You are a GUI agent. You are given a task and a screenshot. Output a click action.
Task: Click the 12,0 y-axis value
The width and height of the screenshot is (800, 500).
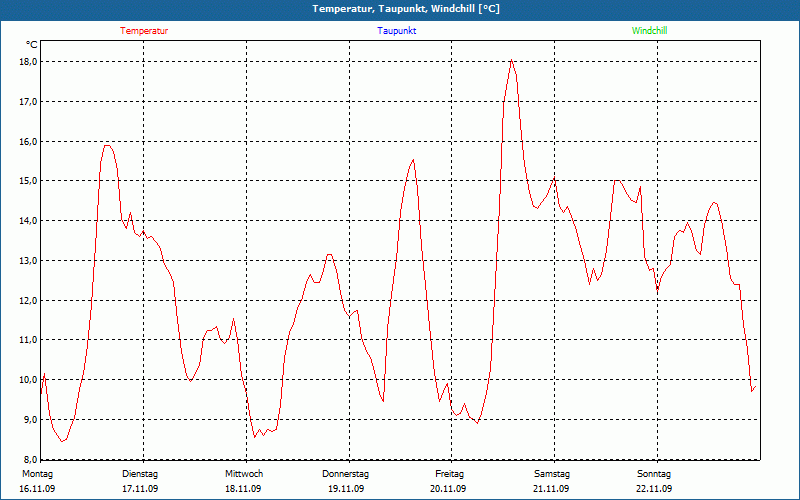(29, 300)
